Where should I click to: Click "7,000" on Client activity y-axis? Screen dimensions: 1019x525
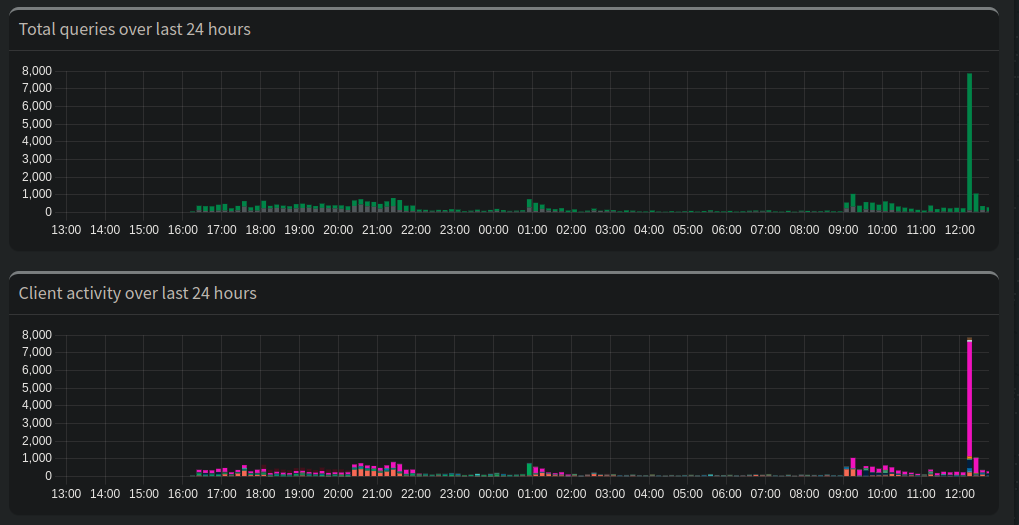[37, 352]
